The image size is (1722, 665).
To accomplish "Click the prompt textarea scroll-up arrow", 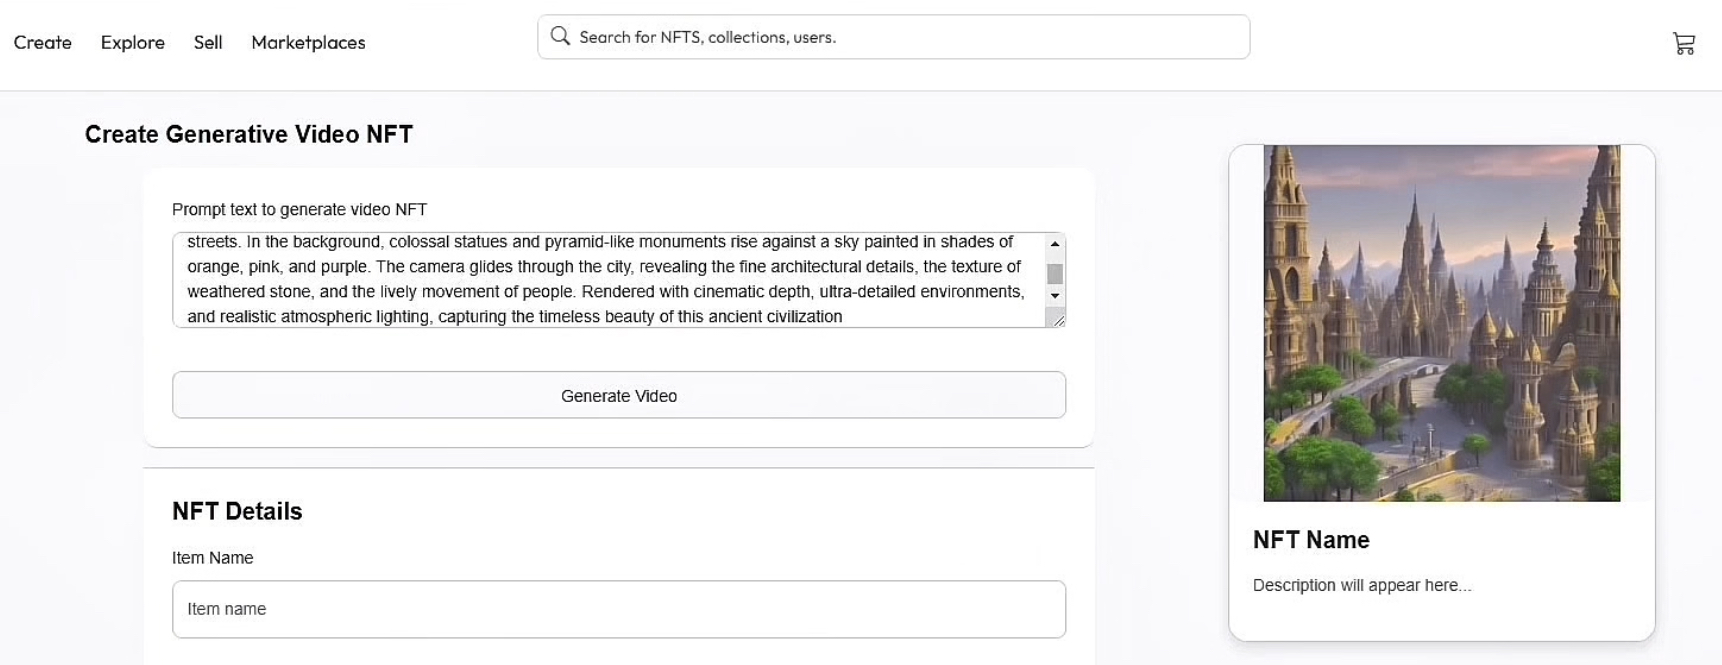I will click(1055, 244).
